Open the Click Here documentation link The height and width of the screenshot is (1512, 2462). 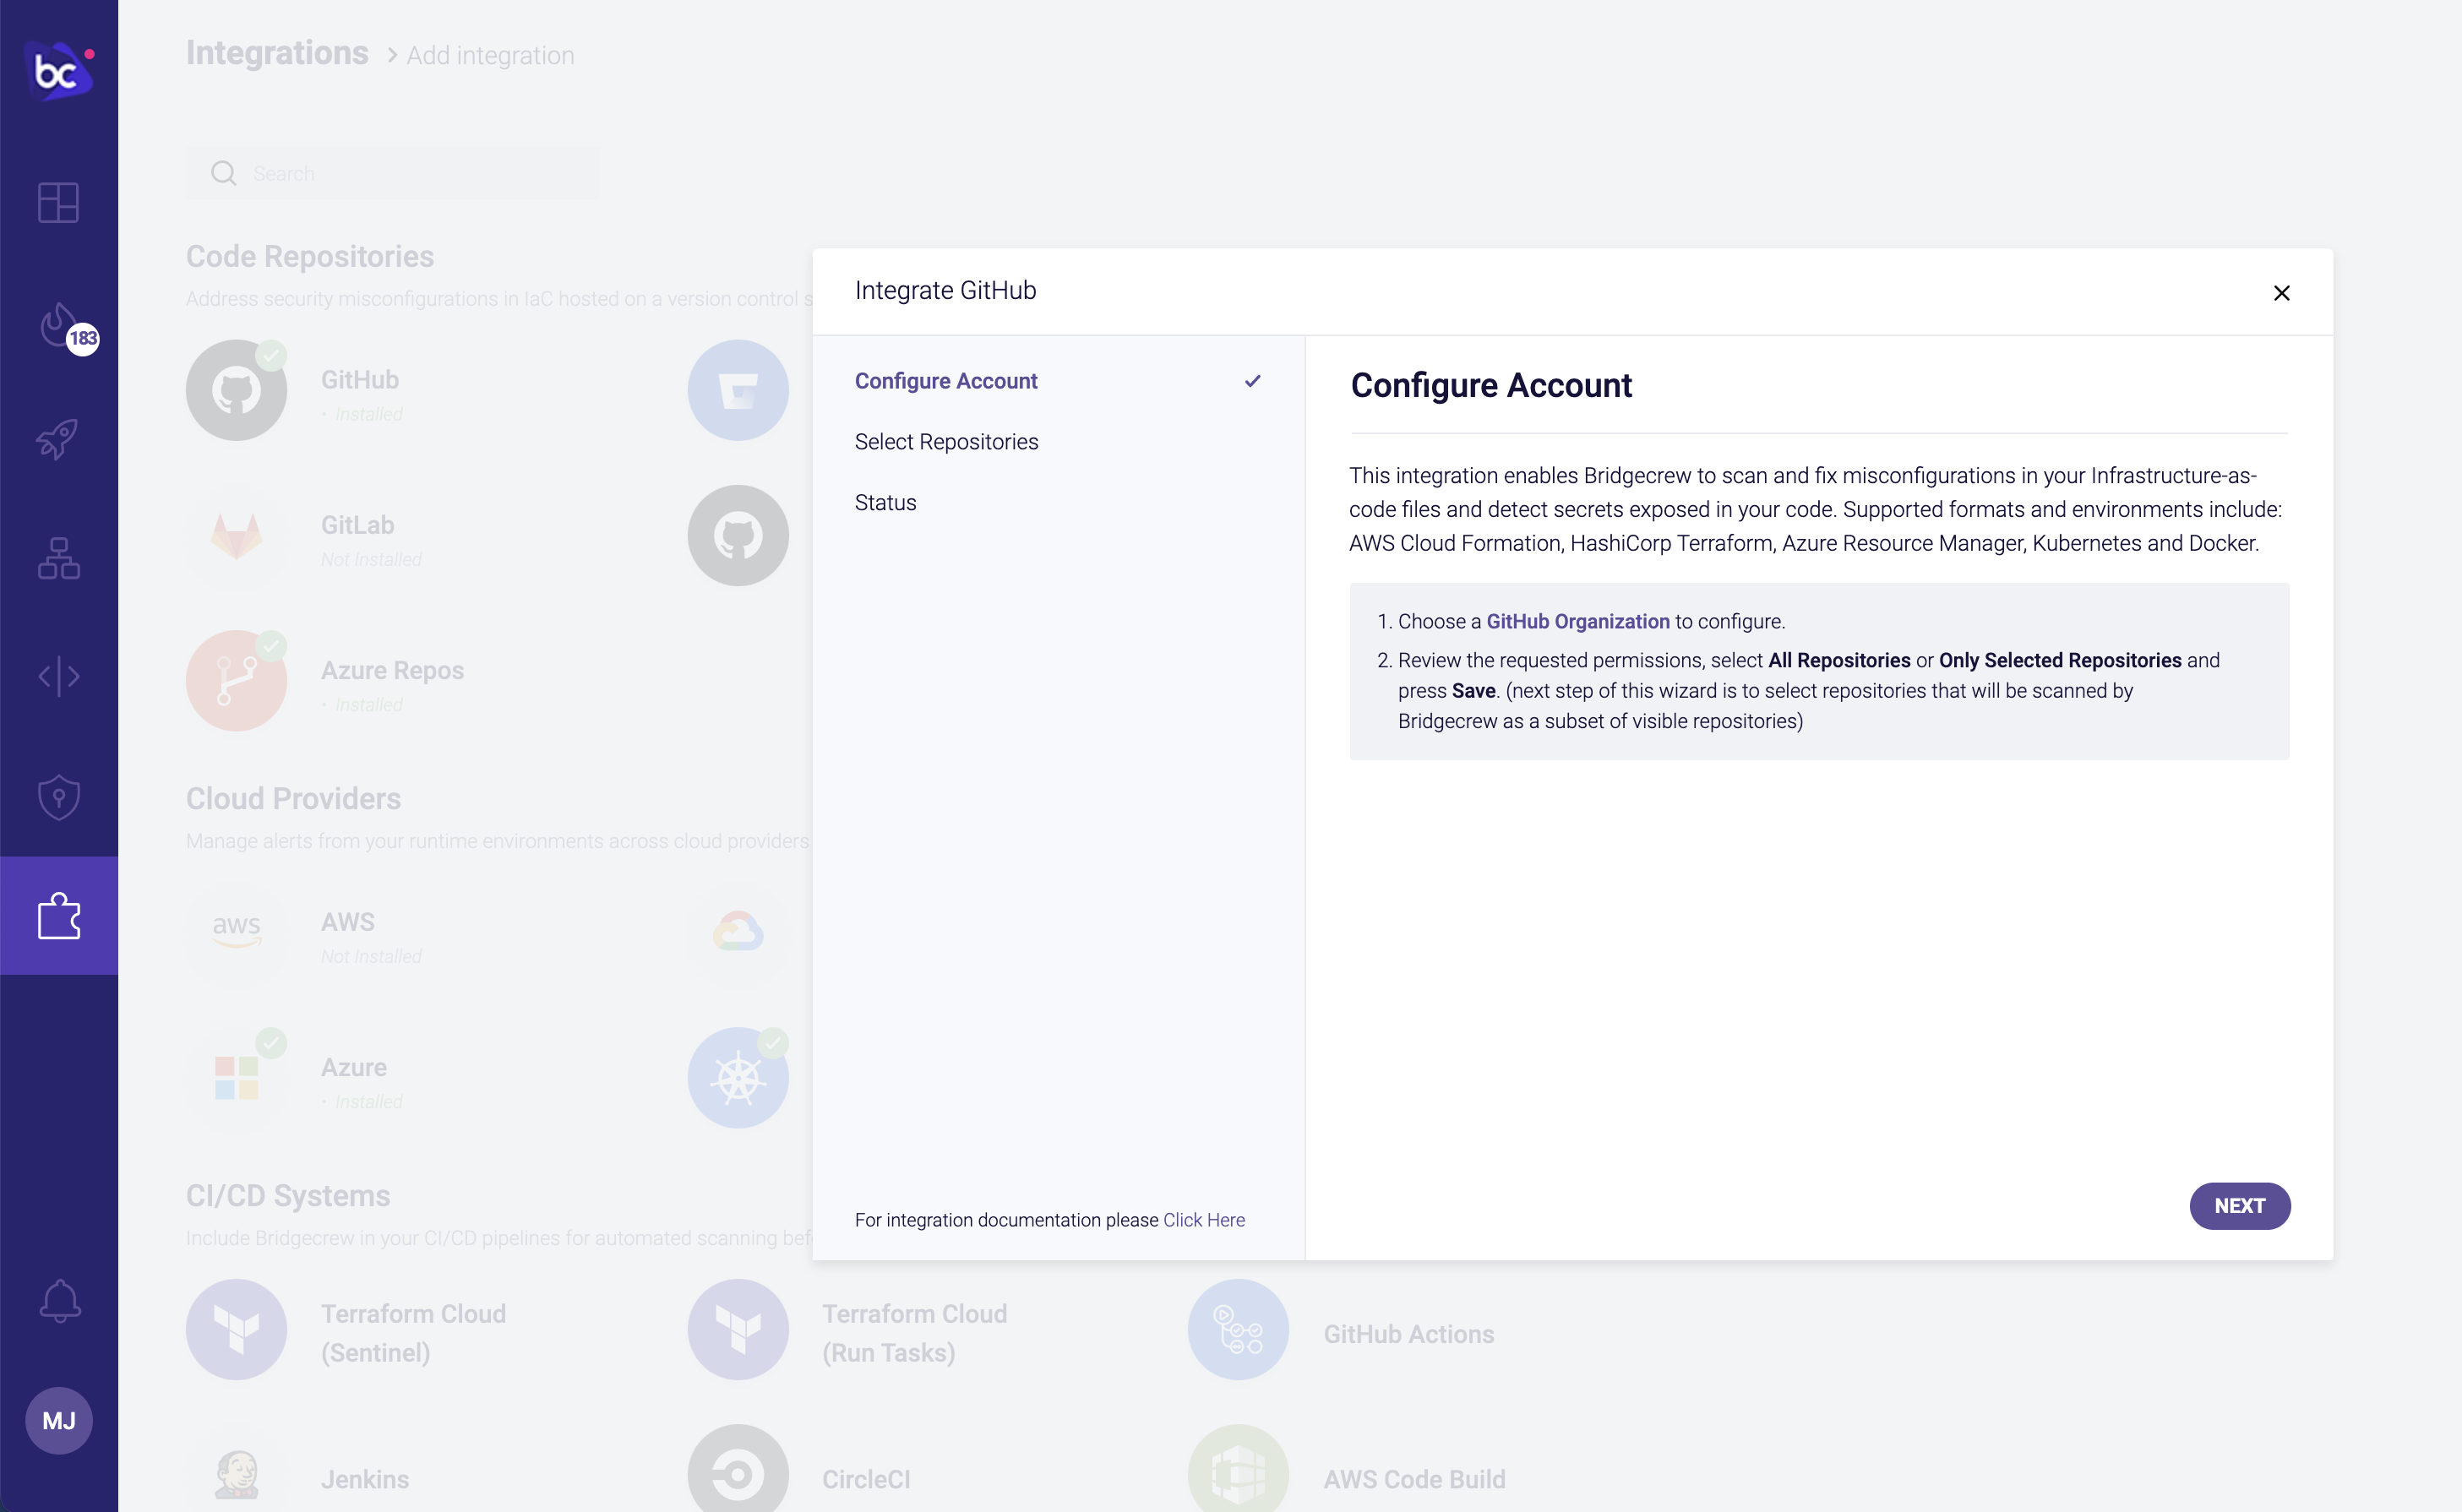(1203, 1220)
